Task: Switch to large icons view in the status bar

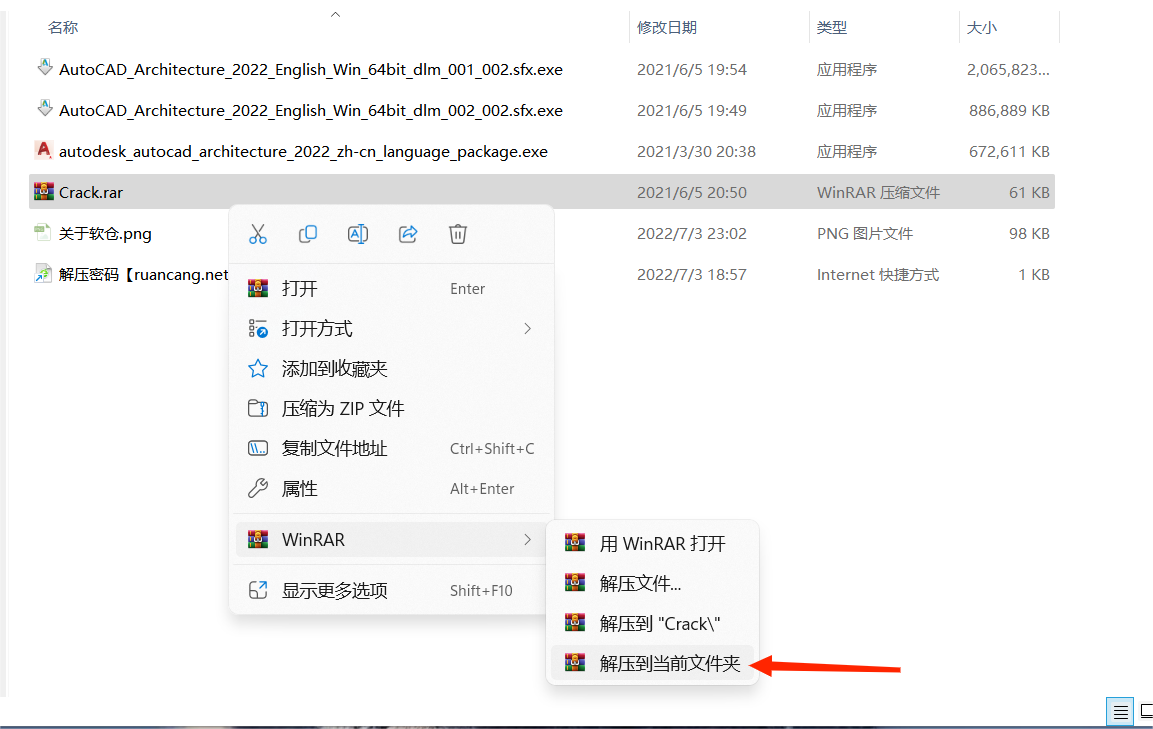Action: coord(1146,711)
